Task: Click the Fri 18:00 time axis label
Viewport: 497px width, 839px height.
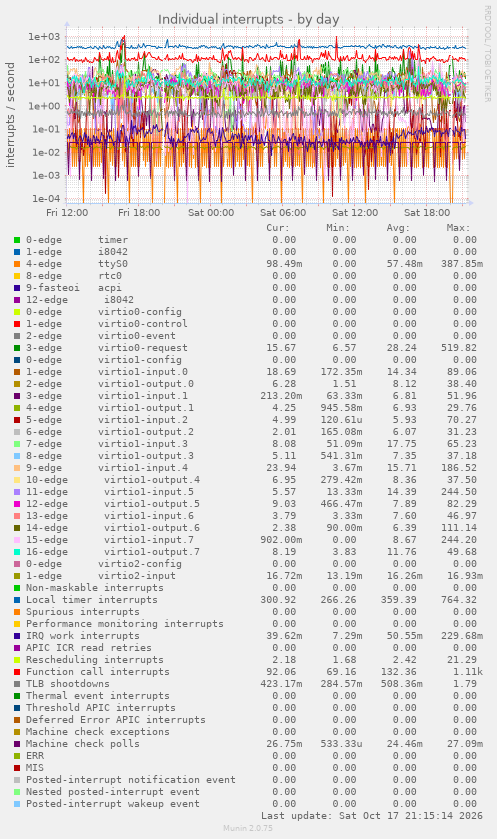Action: [x=139, y=212]
